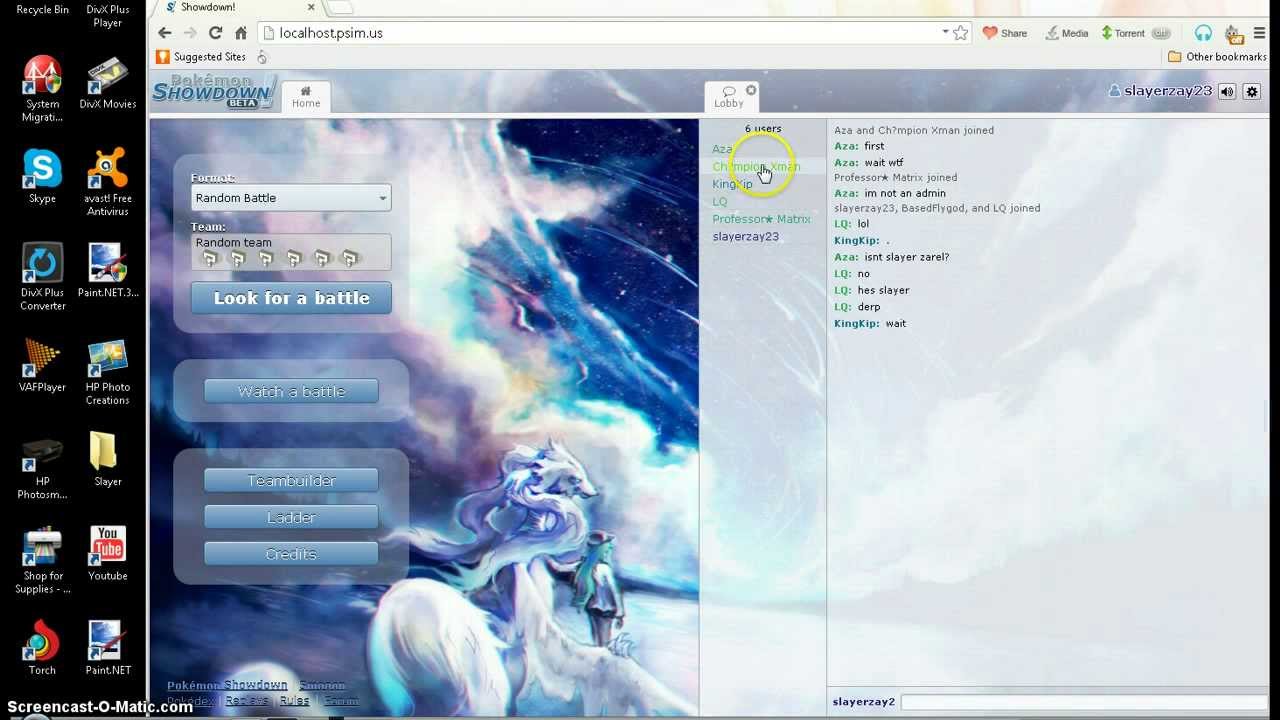
Task: Open Skype desktop icon
Action: point(42,175)
